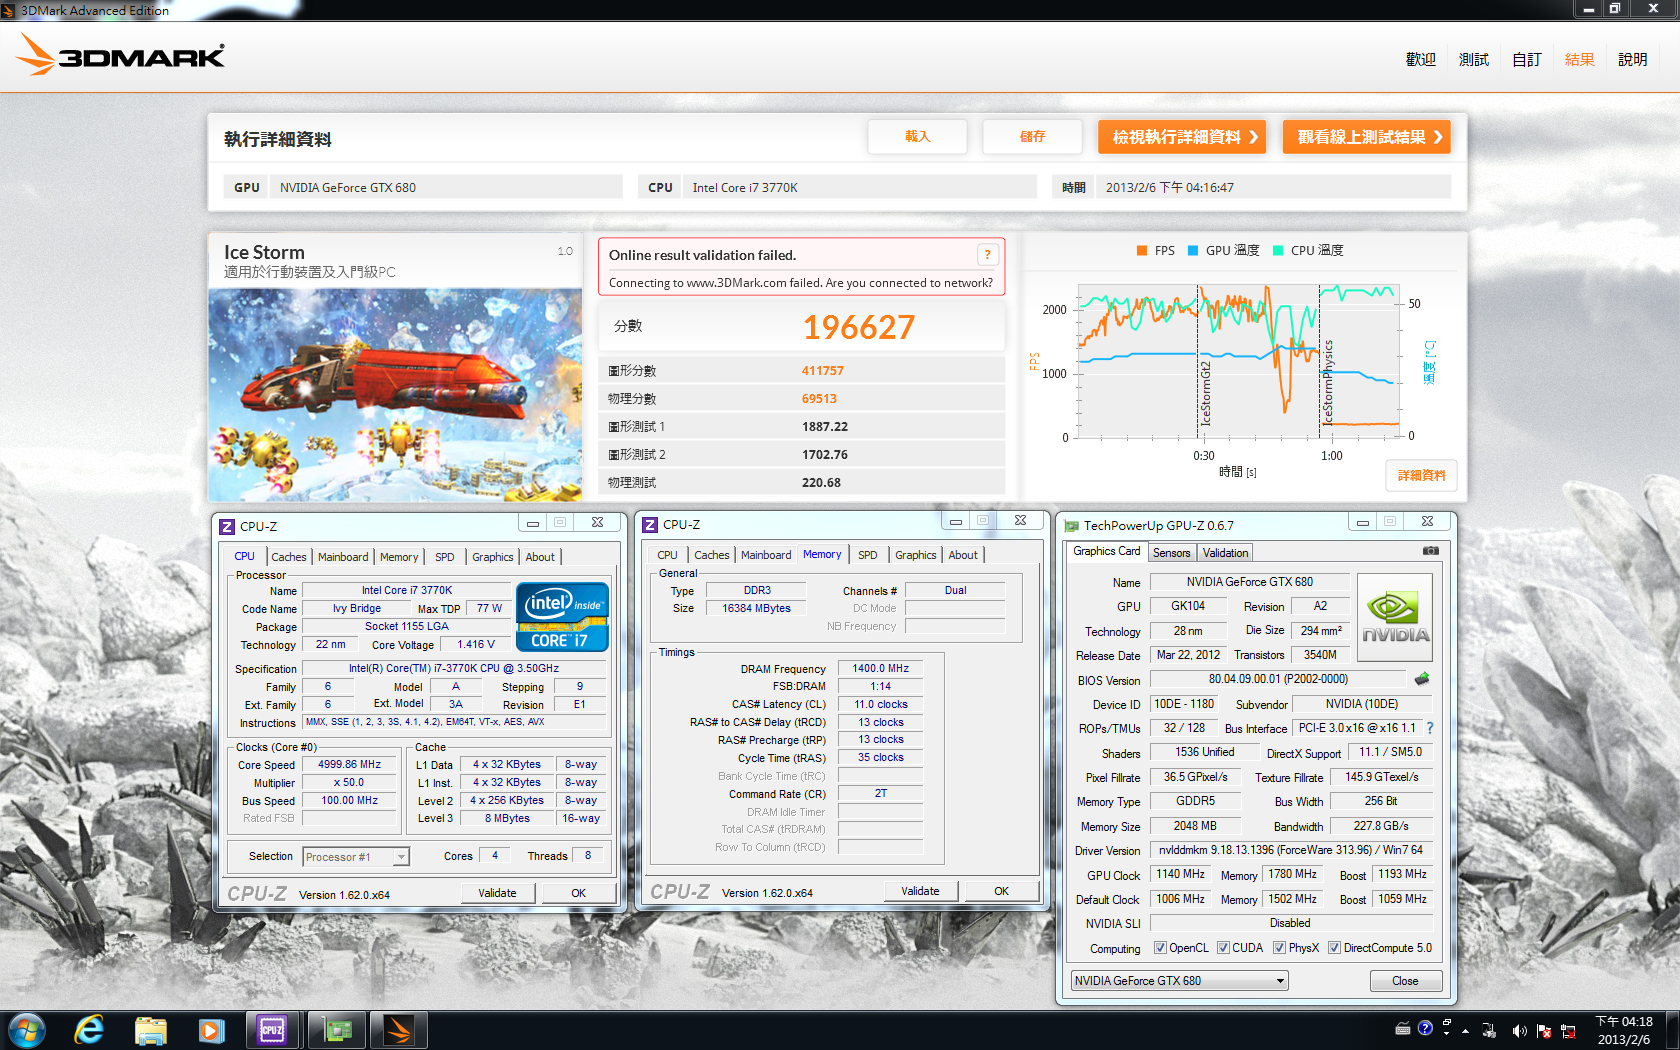Open the 說明 tab in 3DMark
The width and height of the screenshot is (1680, 1050).
pos(1633,60)
